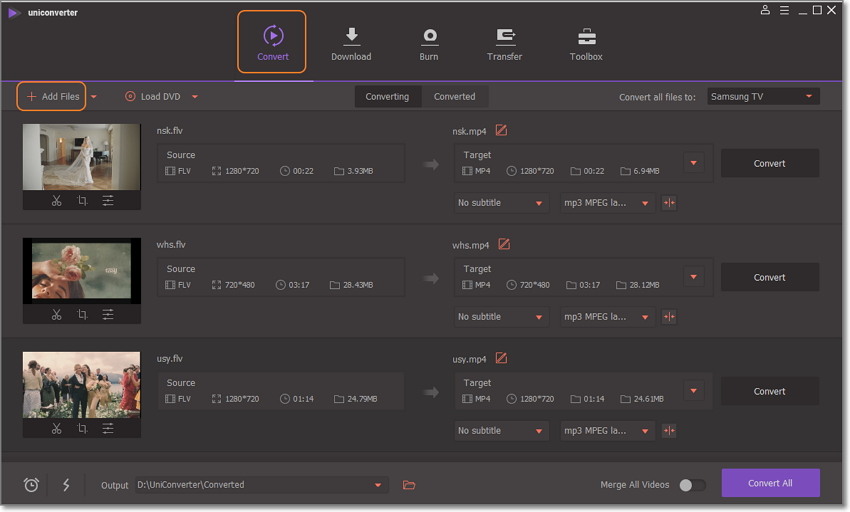Screen dimensions: 850x512
Task: Switch to the Download tab
Action: coord(351,43)
